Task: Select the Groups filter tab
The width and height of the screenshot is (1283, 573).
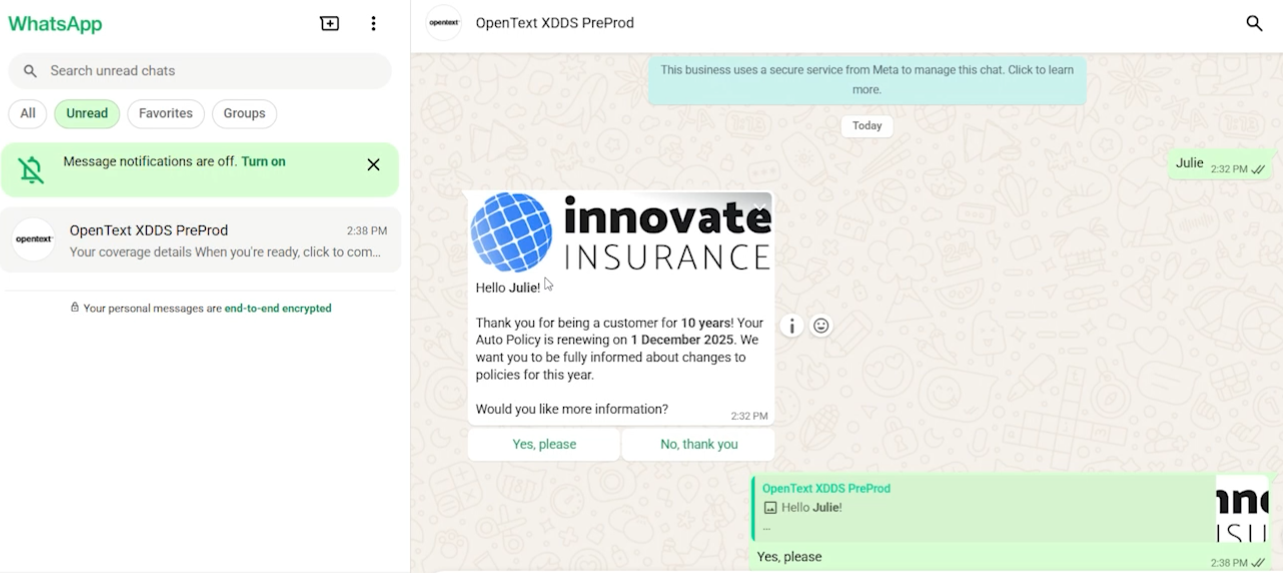Action: click(244, 113)
